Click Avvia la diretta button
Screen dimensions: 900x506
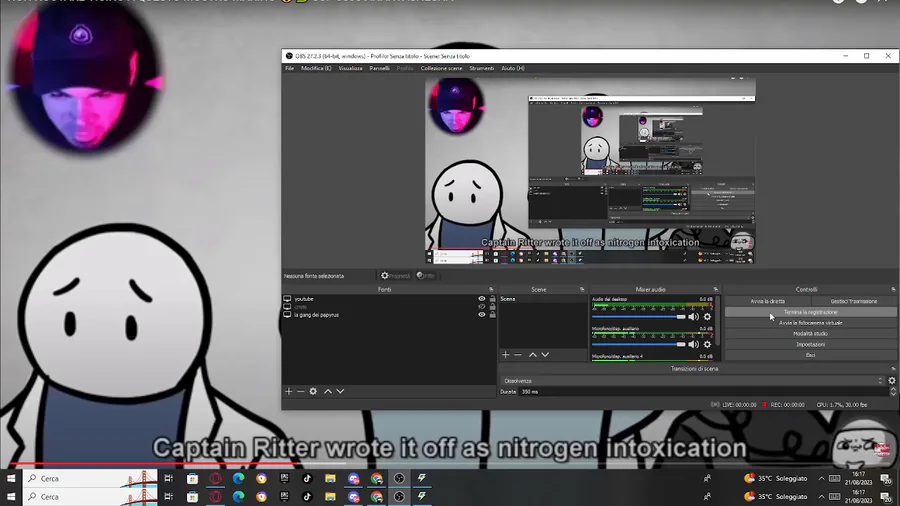tap(767, 301)
